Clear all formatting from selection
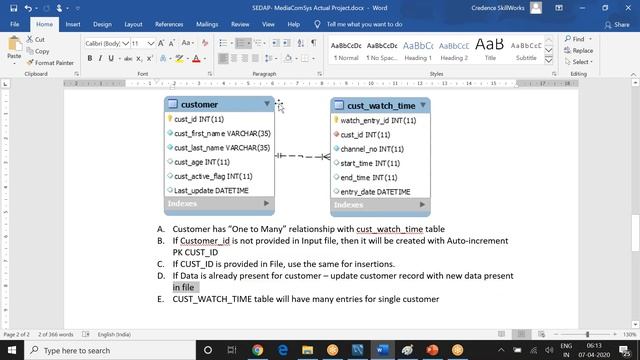The height and width of the screenshot is (360, 640). [x=205, y=43]
